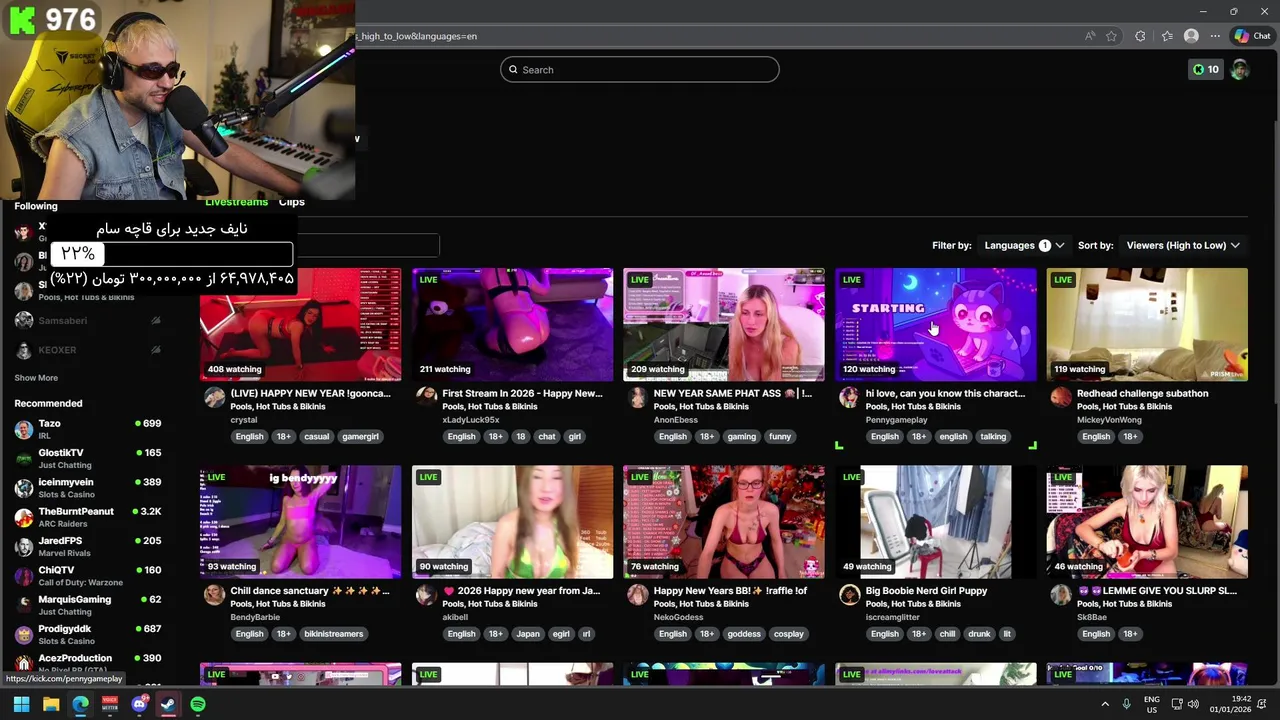The image size is (1280, 720).
Task: Click Show More under Following
Action: coord(36,378)
